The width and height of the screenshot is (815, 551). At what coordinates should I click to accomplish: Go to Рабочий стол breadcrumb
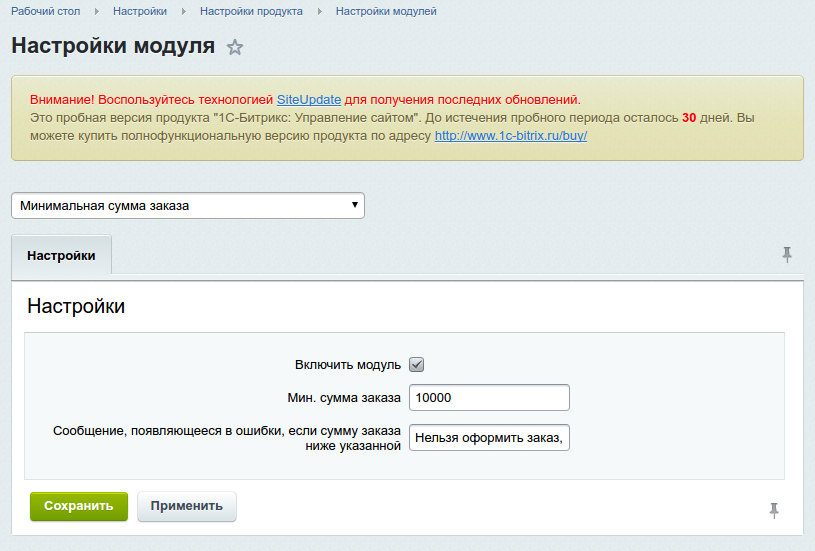coord(46,11)
